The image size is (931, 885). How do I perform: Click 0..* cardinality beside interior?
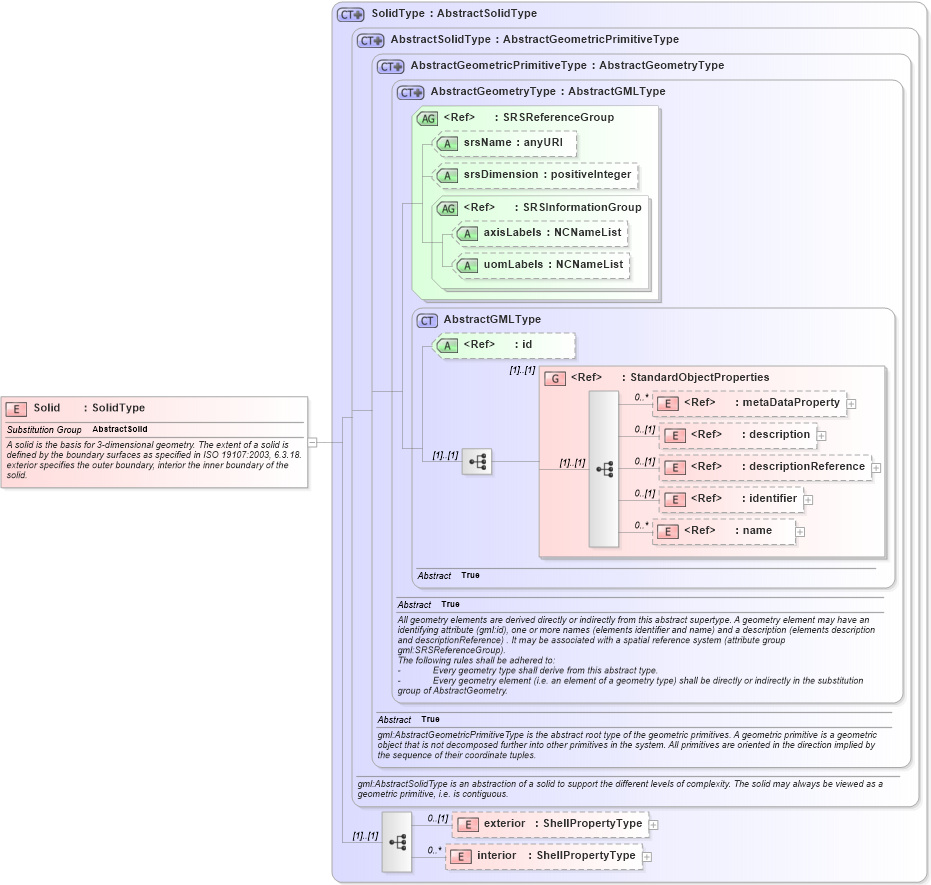[435, 850]
